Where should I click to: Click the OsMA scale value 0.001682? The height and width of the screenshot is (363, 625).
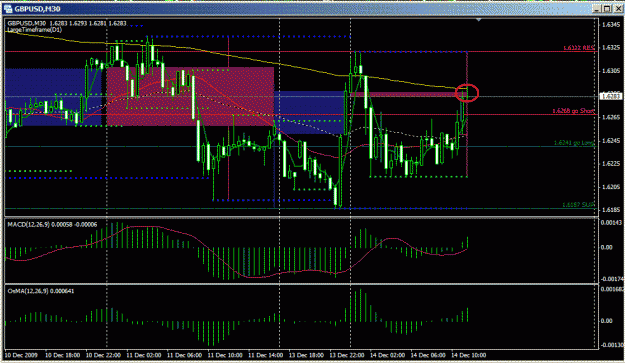(x=612, y=289)
